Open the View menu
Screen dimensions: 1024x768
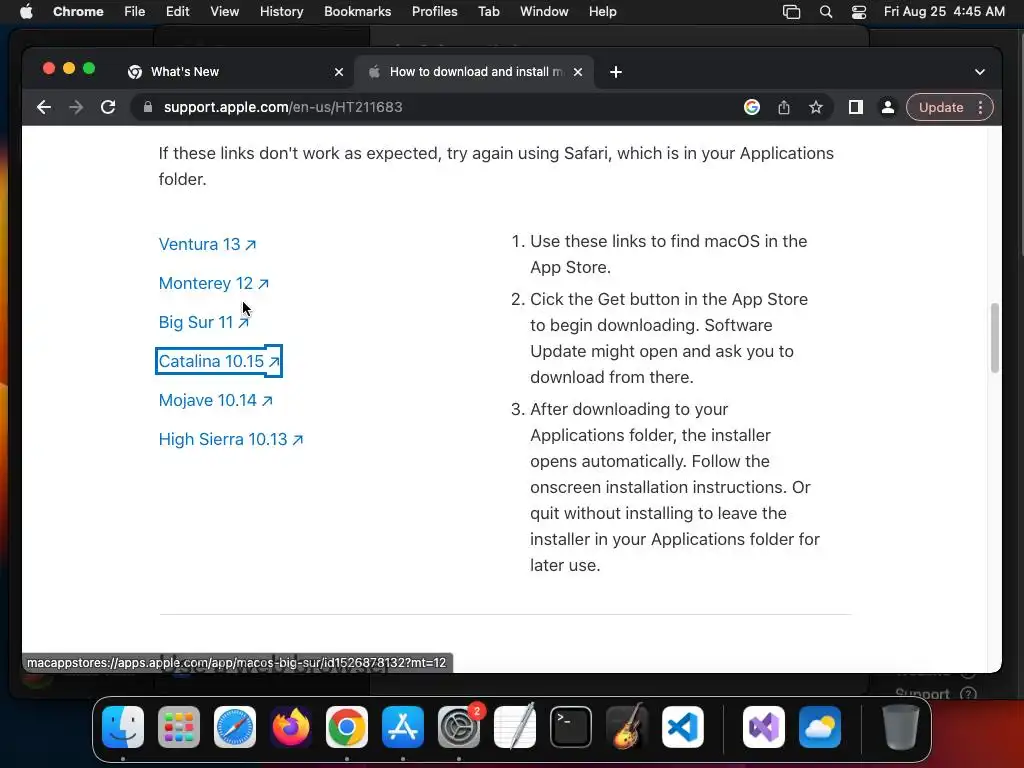tap(224, 12)
